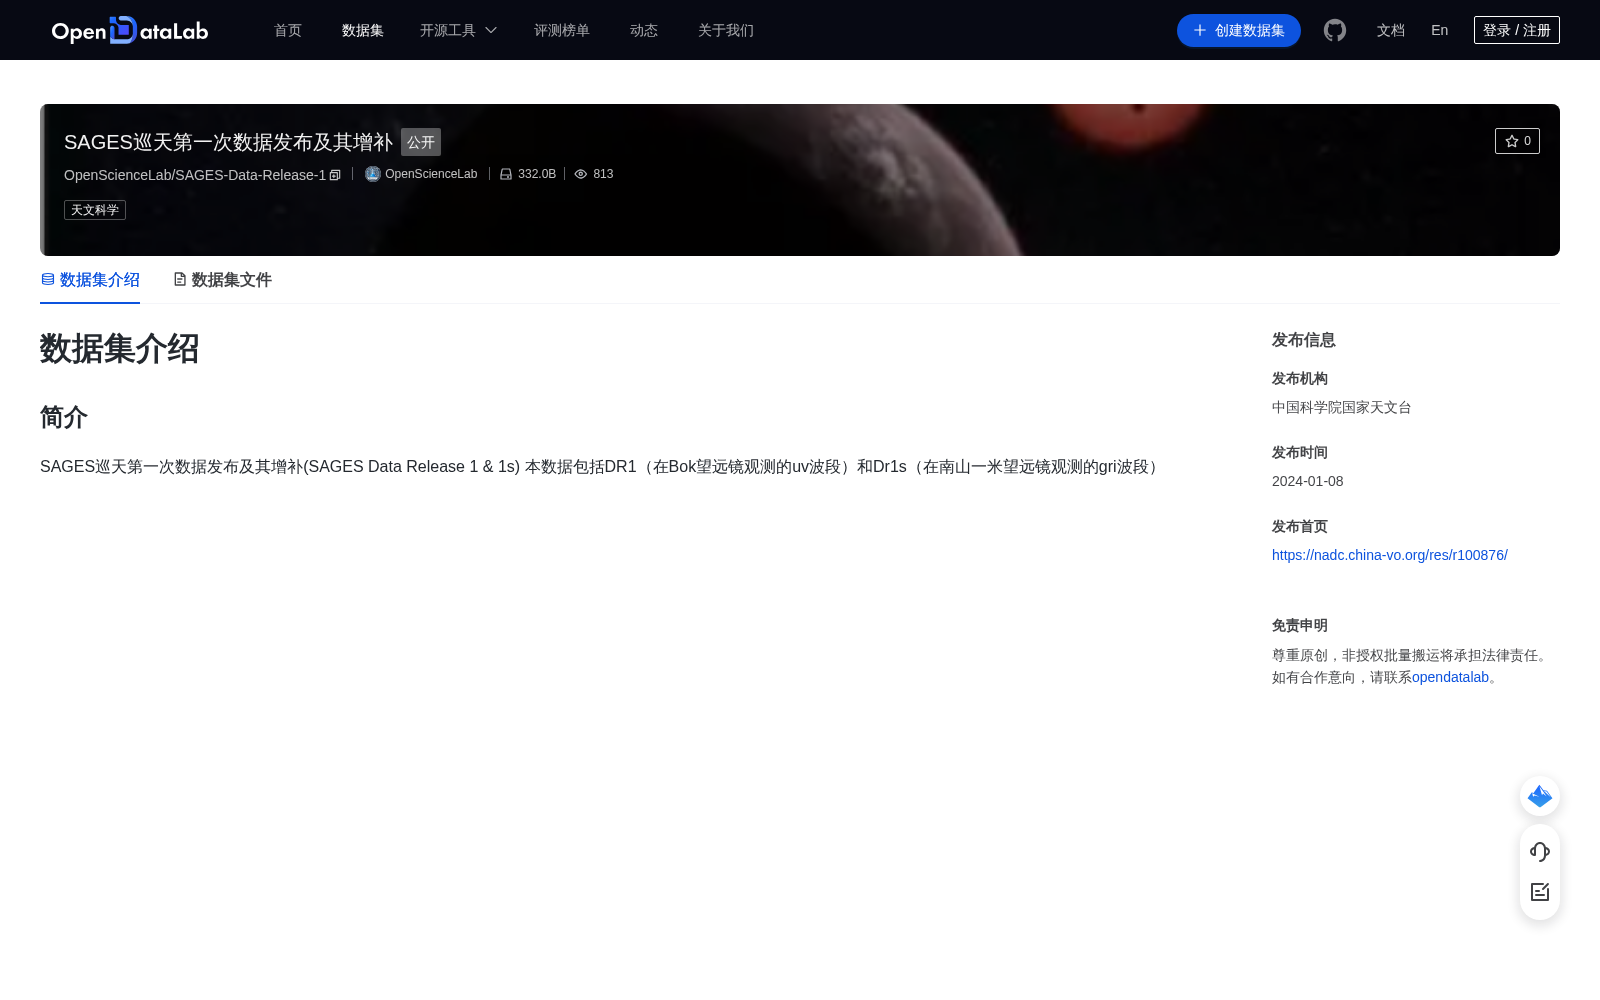Click the opendatalab contact link
Image resolution: width=1600 pixels, height=1000 pixels.
1450,677
